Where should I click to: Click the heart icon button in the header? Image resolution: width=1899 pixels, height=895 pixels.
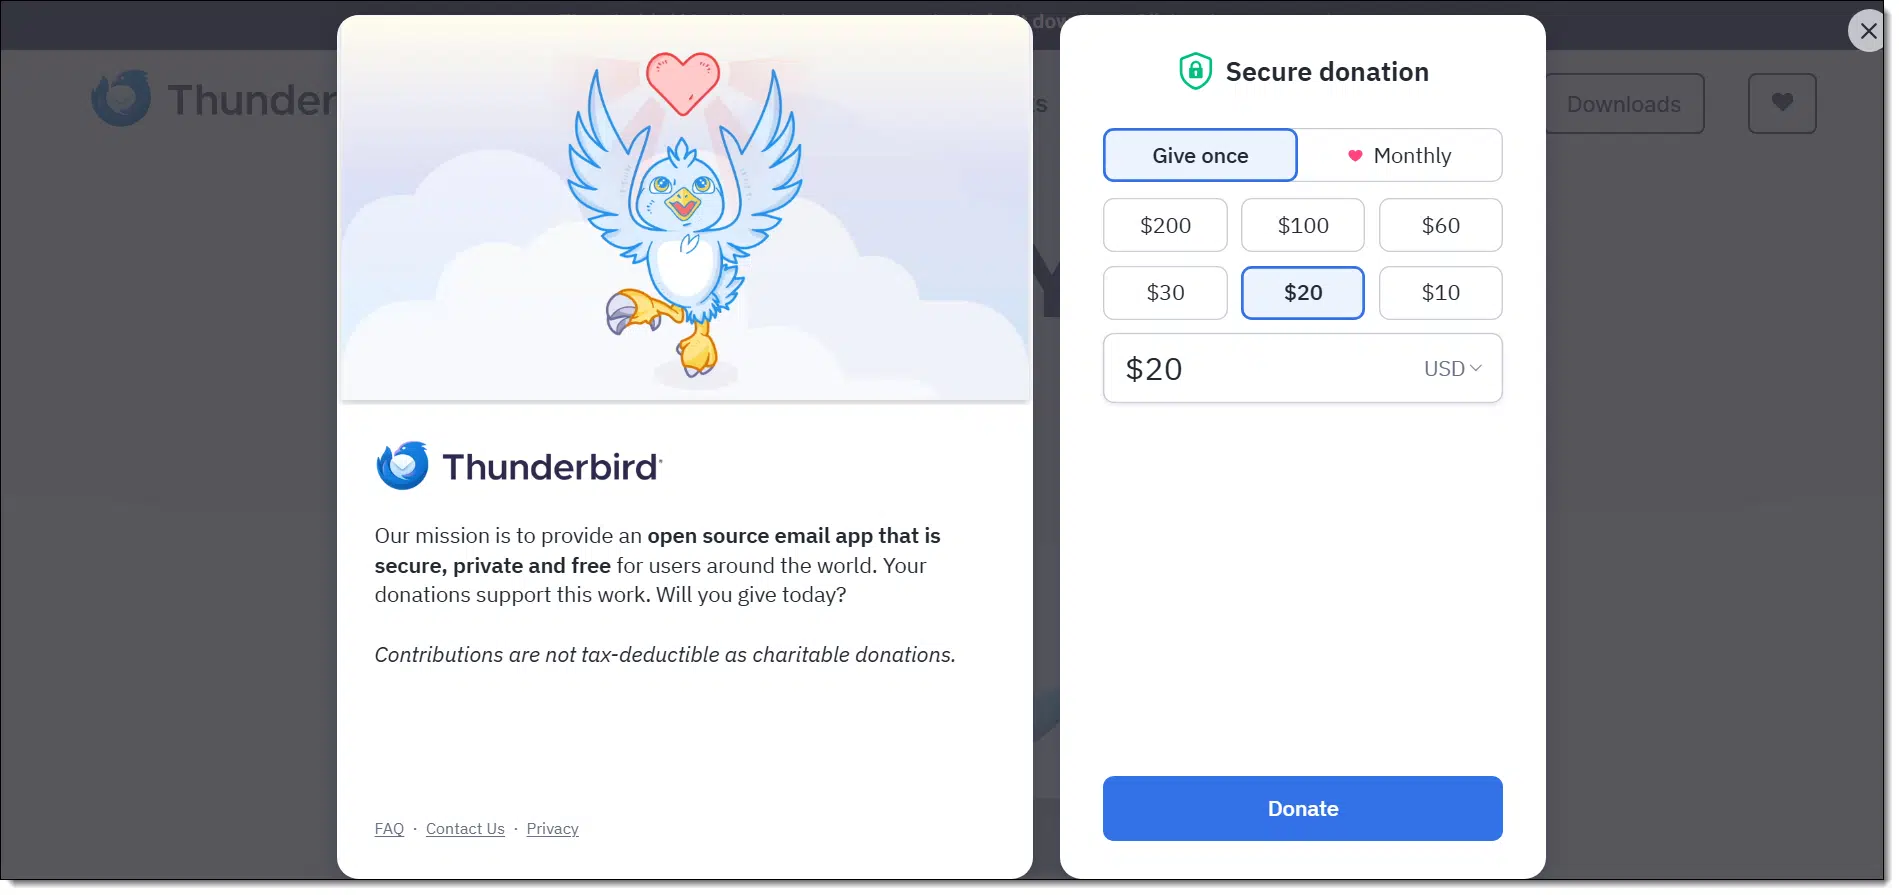(1782, 103)
